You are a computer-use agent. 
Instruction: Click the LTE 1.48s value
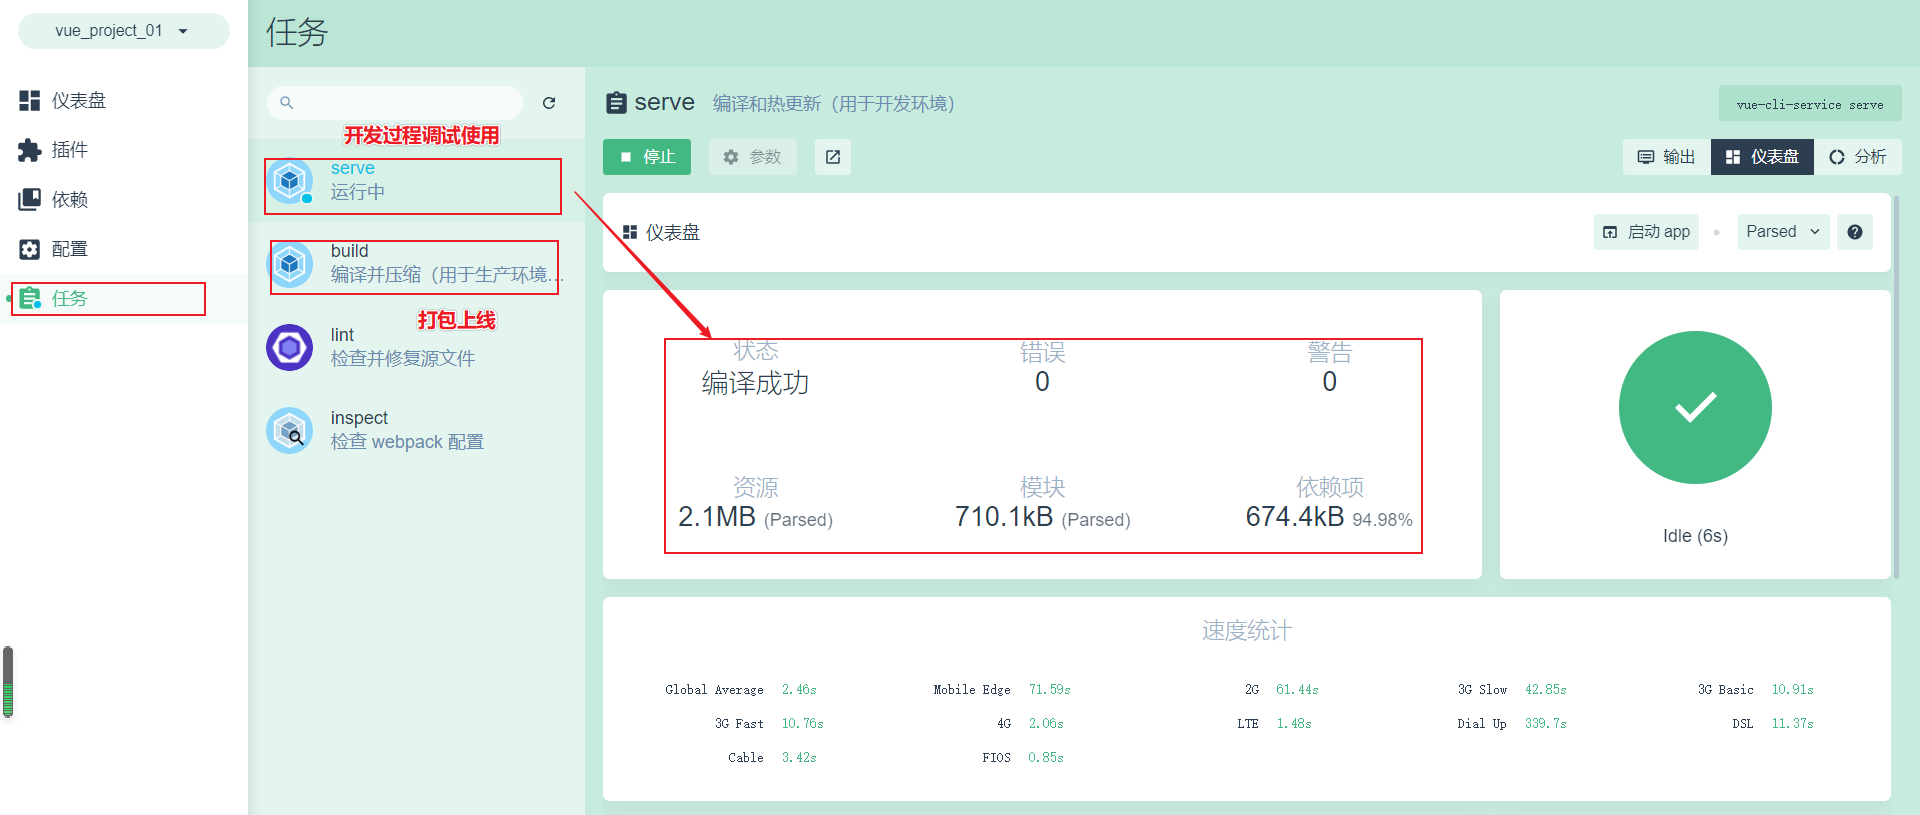[1294, 724]
